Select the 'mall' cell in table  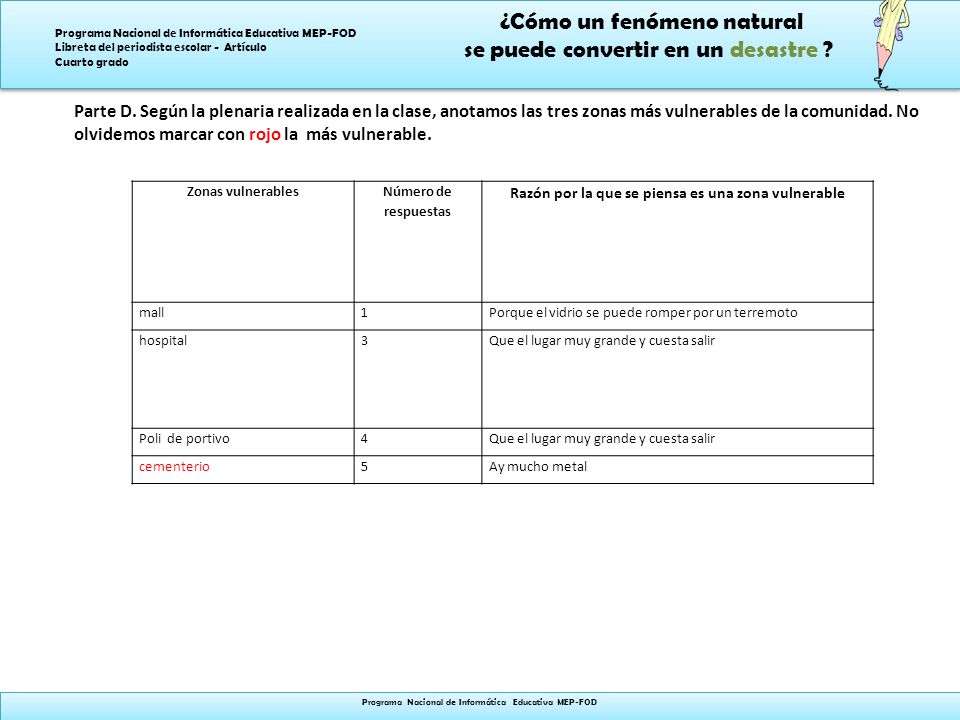coord(243,316)
